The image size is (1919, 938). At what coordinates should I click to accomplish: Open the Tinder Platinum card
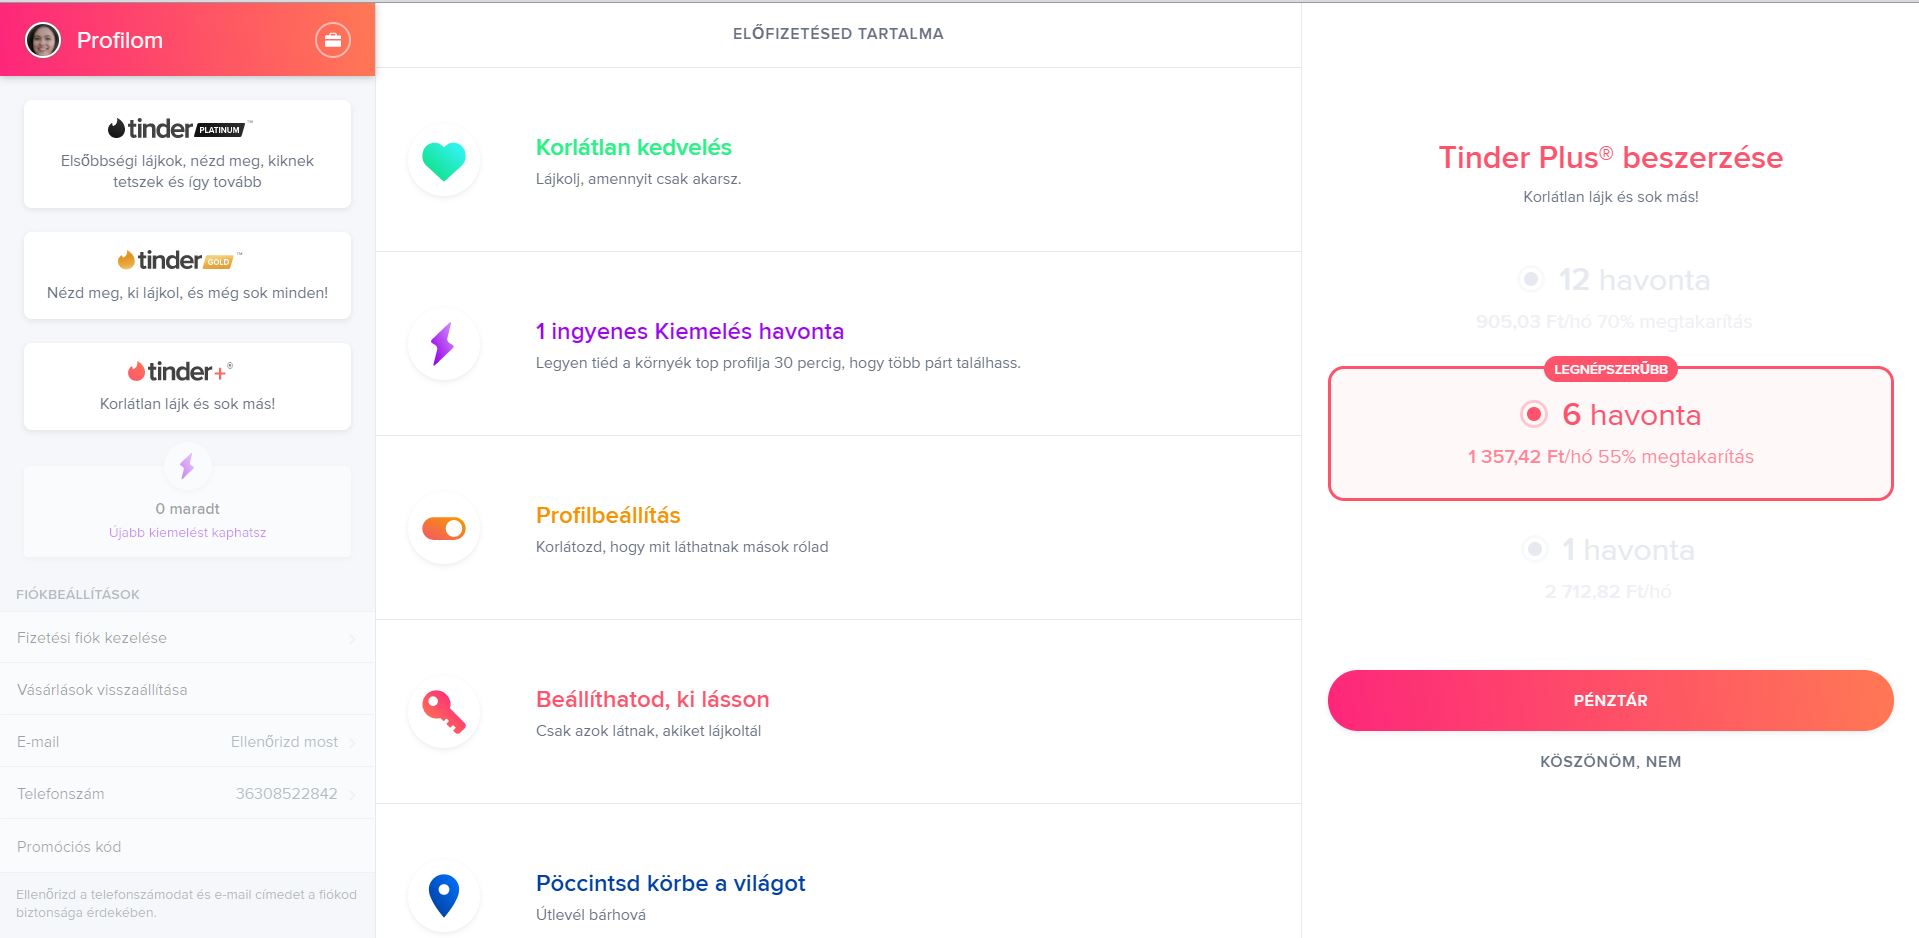point(187,154)
